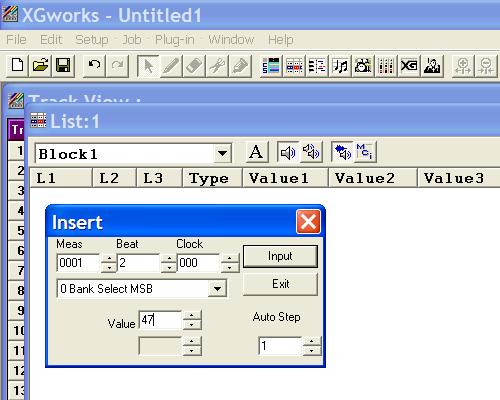The height and width of the screenshot is (400, 500).
Task: Click the L1 column header
Action: (61, 178)
